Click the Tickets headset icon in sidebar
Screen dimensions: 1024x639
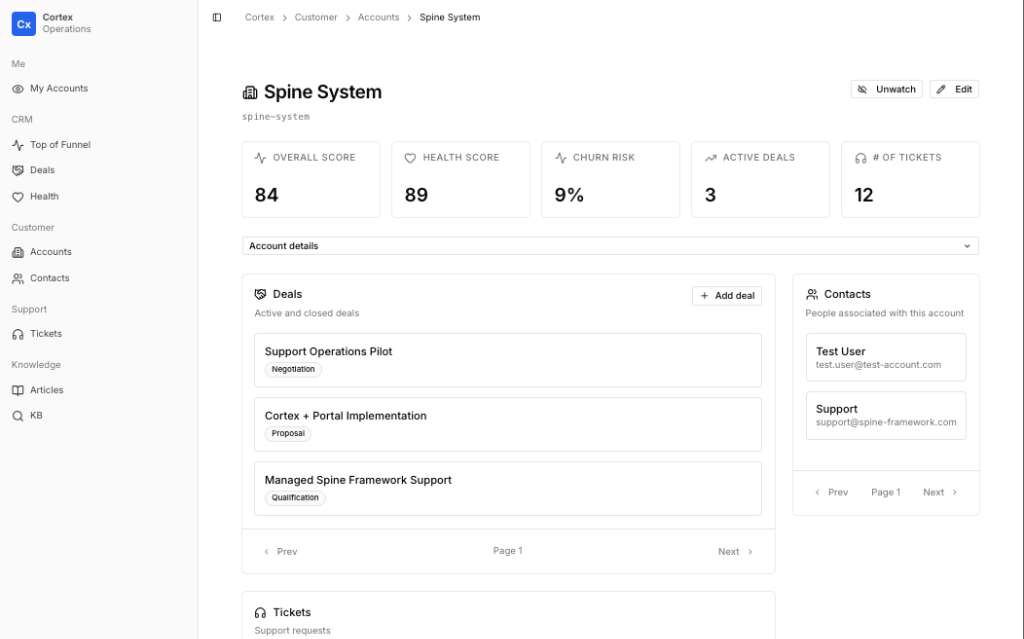point(18,334)
